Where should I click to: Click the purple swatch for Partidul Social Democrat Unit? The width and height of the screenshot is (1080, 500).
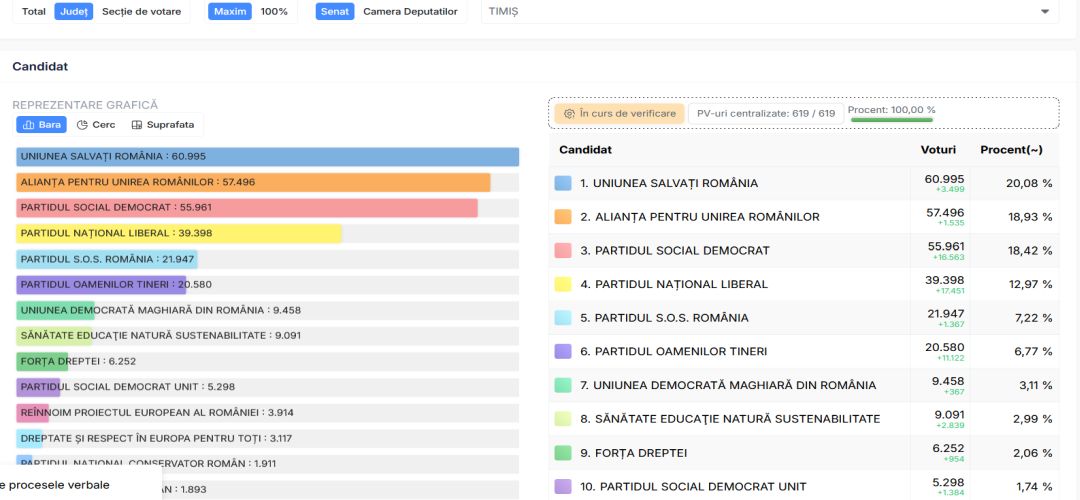pos(563,486)
